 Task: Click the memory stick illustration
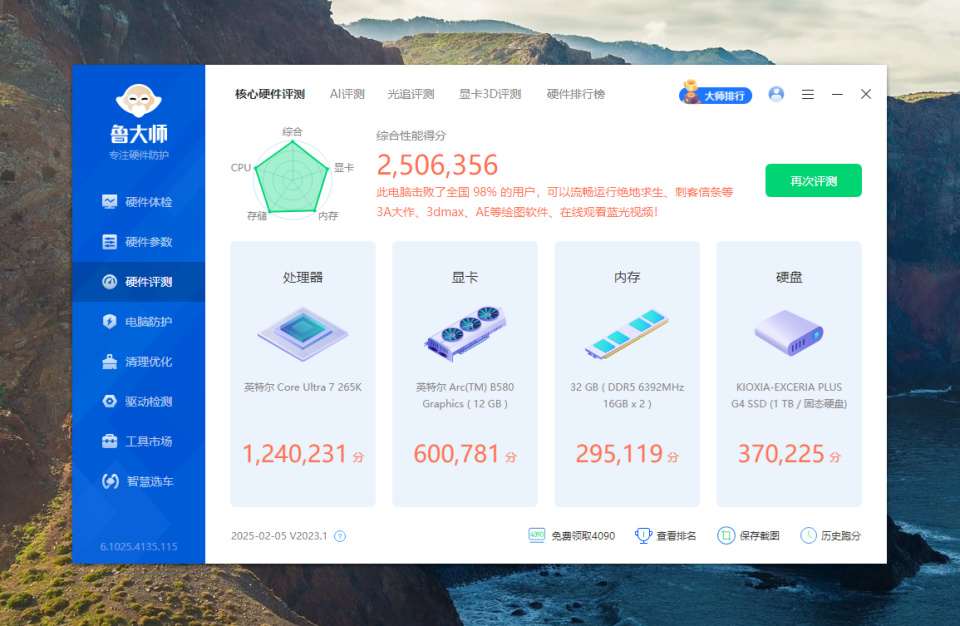[x=627, y=334]
